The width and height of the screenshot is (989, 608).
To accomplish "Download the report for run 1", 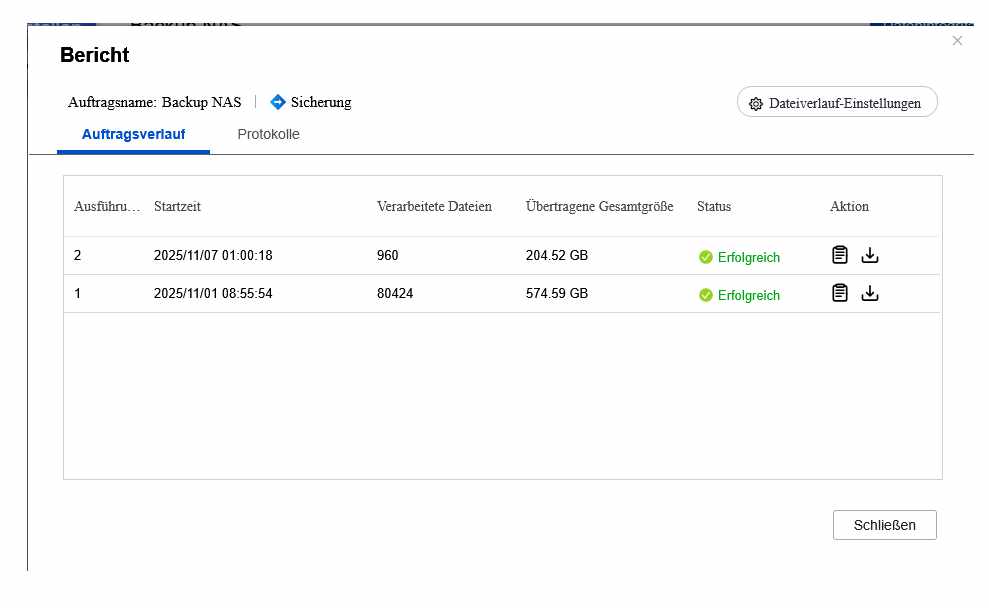I will click(870, 293).
